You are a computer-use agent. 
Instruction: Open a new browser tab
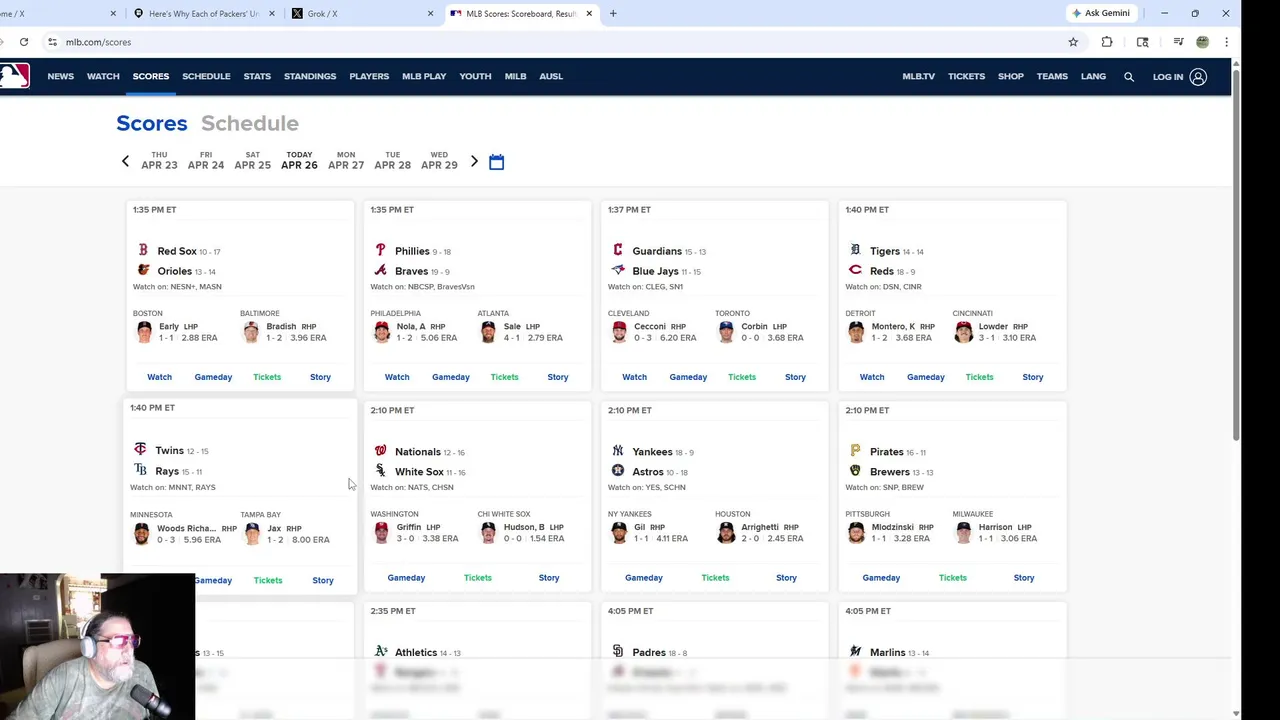coord(613,14)
